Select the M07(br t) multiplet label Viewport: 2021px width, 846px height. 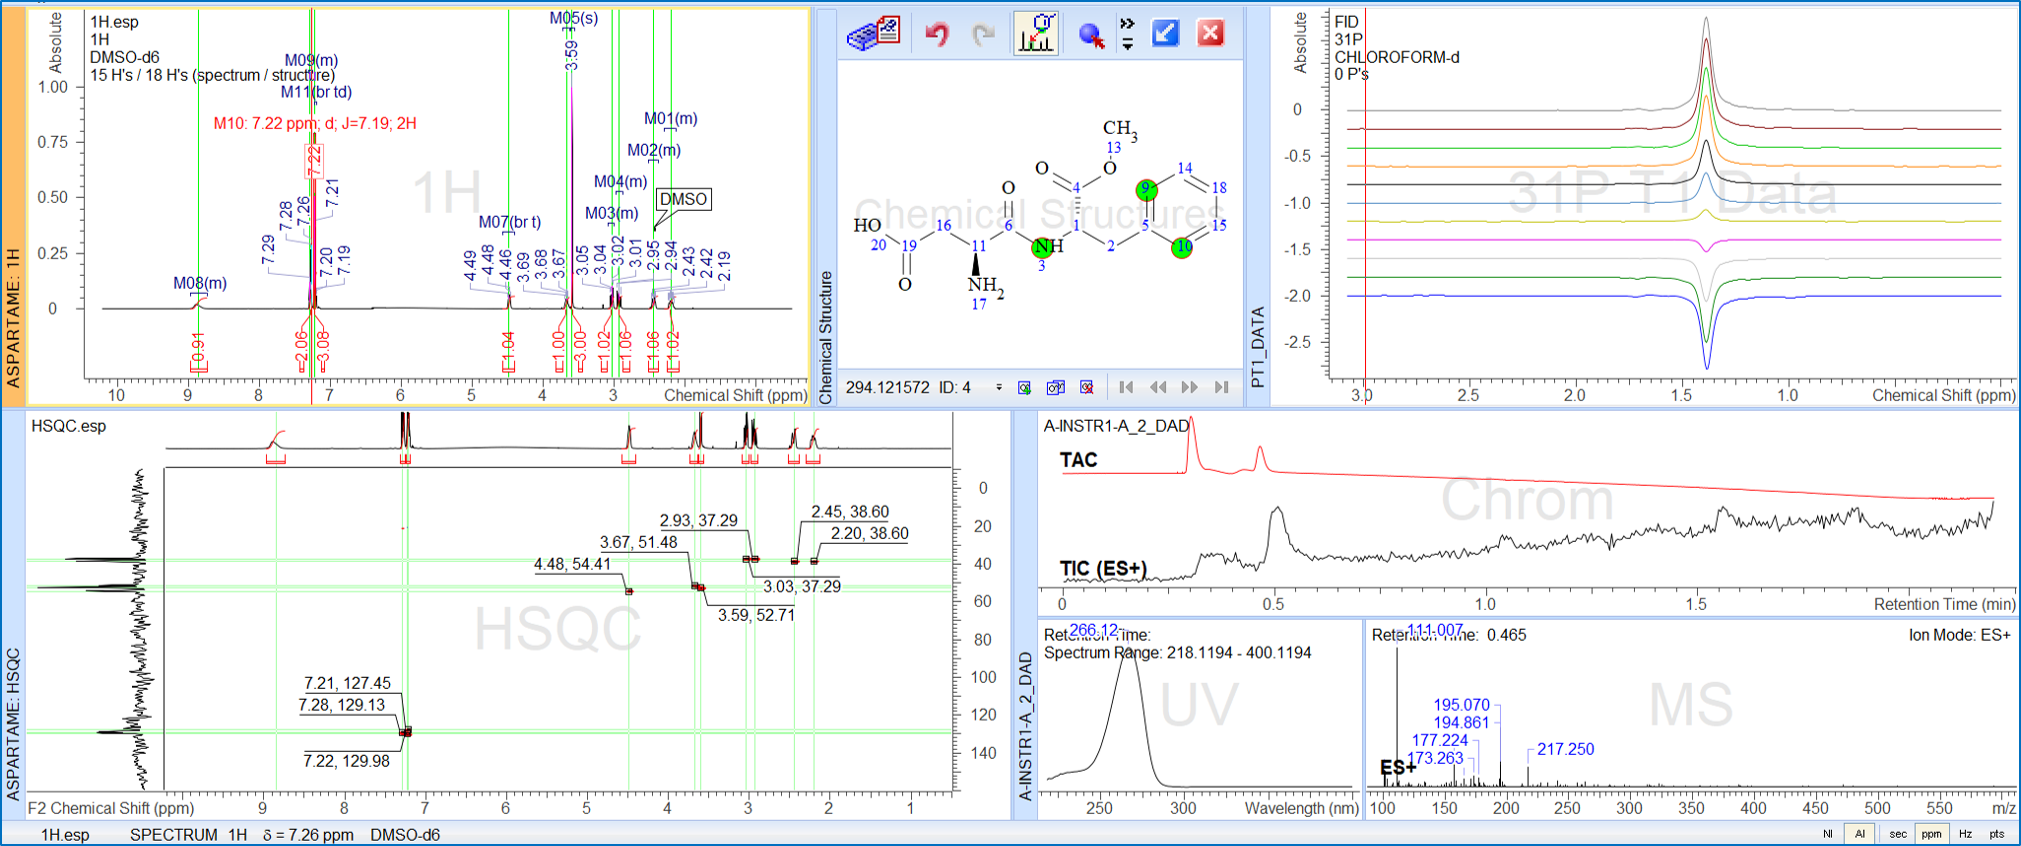[510, 222]
